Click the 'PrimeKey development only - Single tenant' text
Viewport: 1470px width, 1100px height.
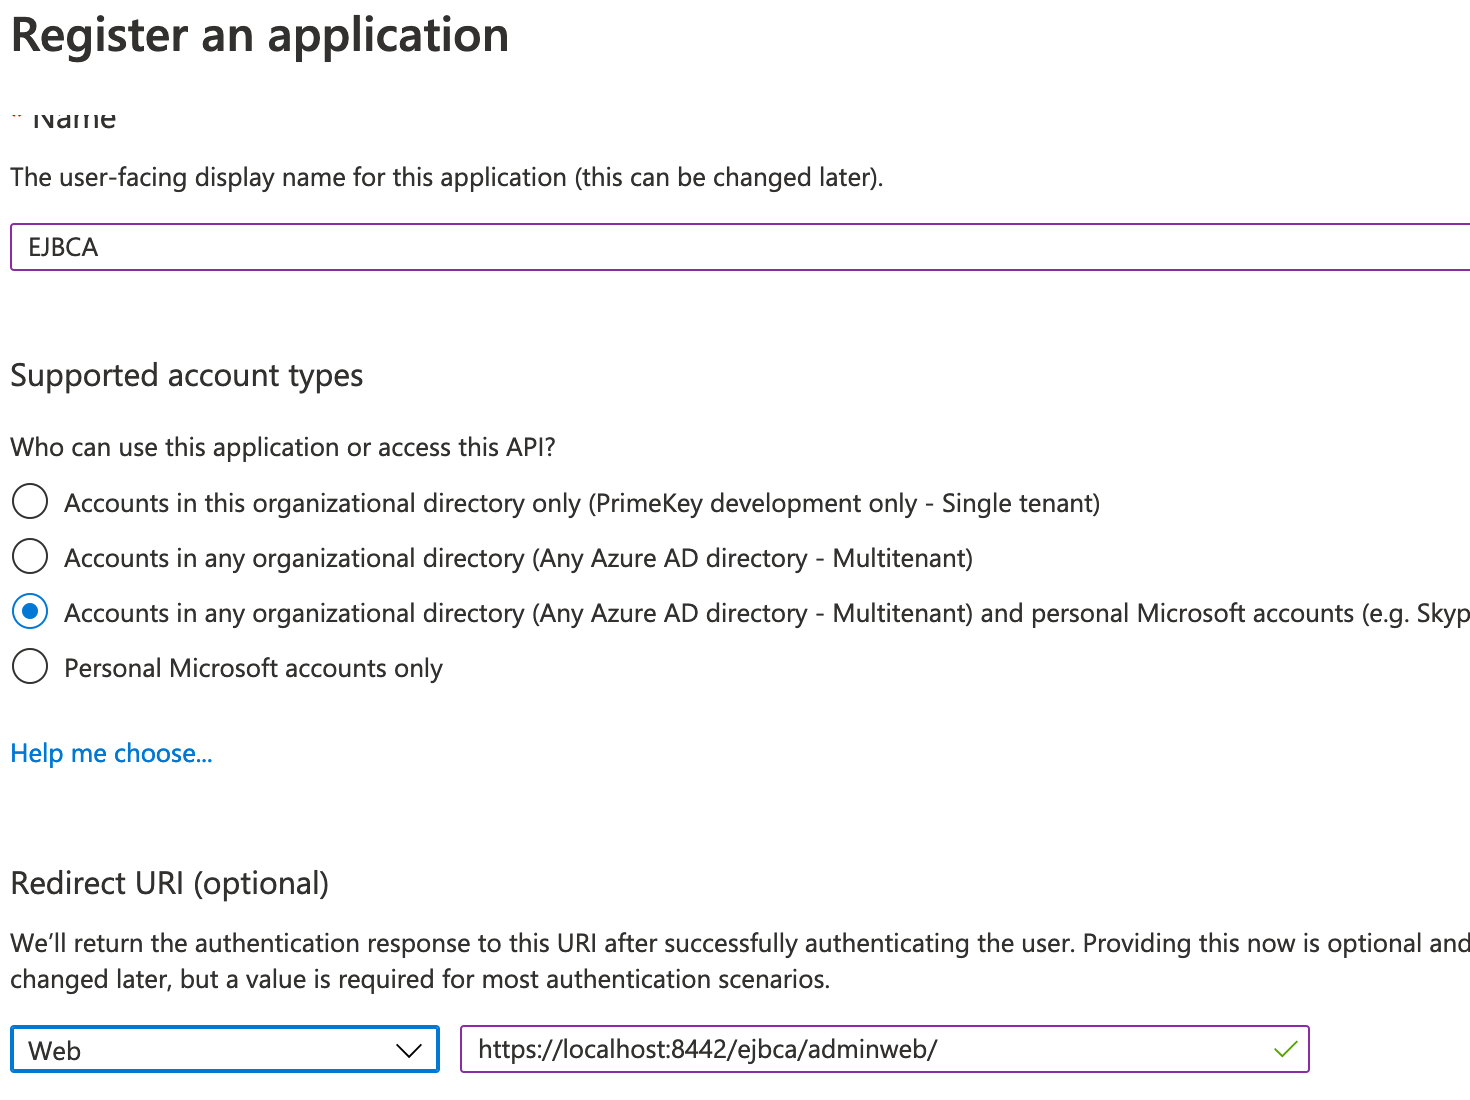coord(845,503)
